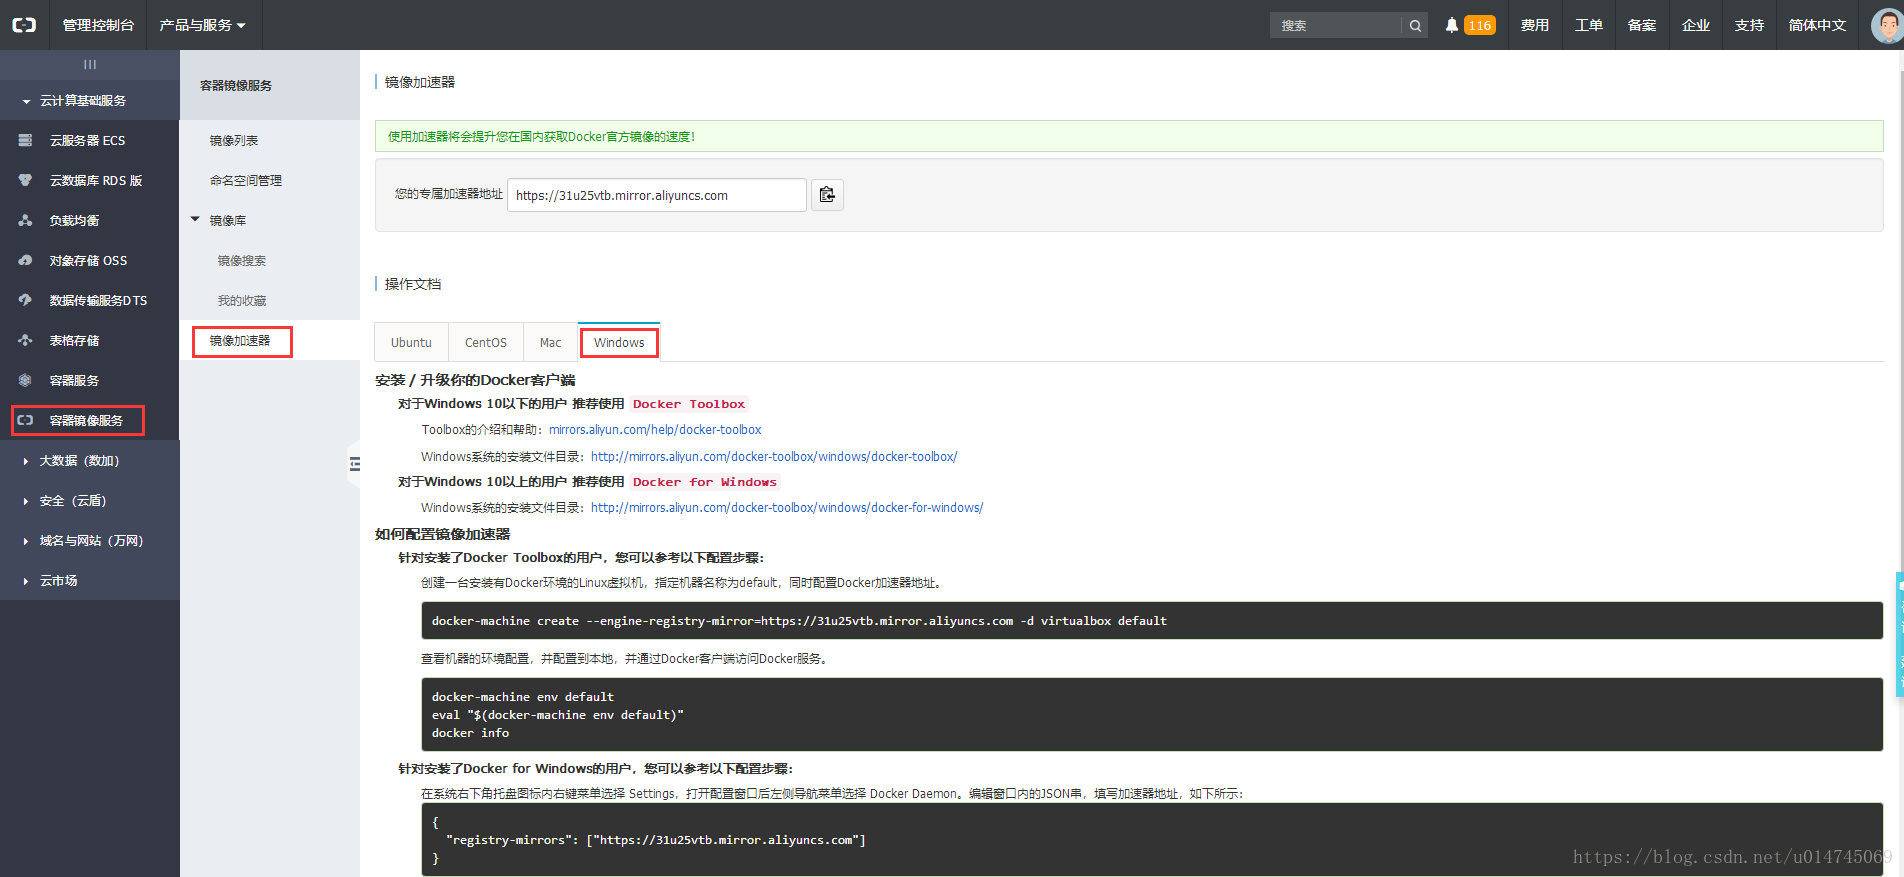Click the 116 notification count badge
This screenshot has height=877, width=1904.
1479,26
